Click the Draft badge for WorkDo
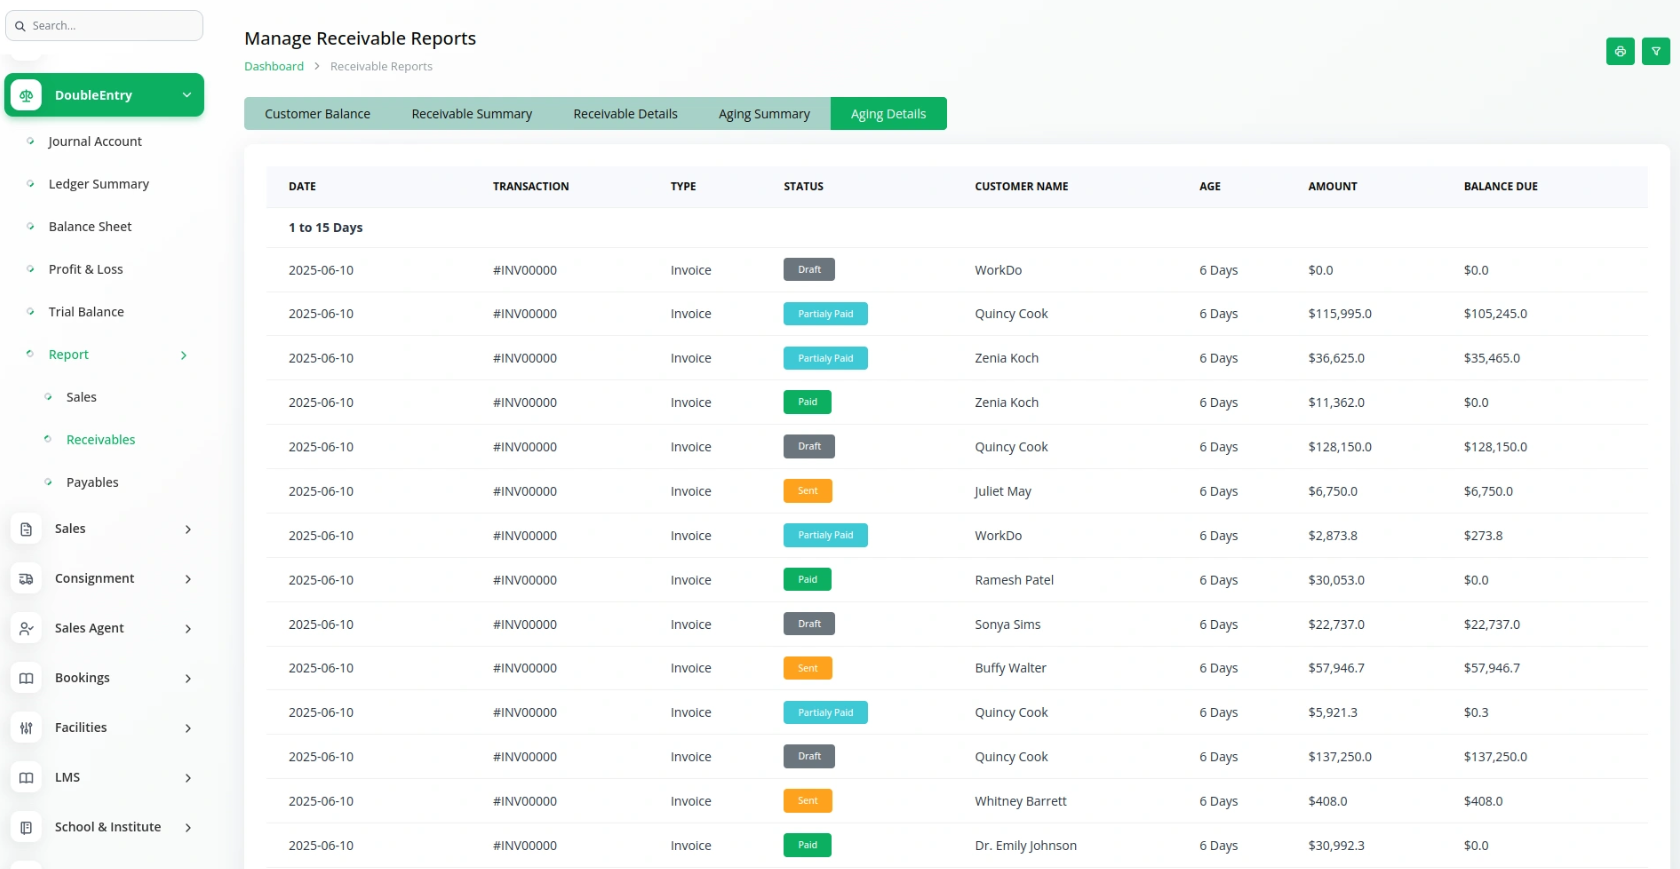 (809, 270)
